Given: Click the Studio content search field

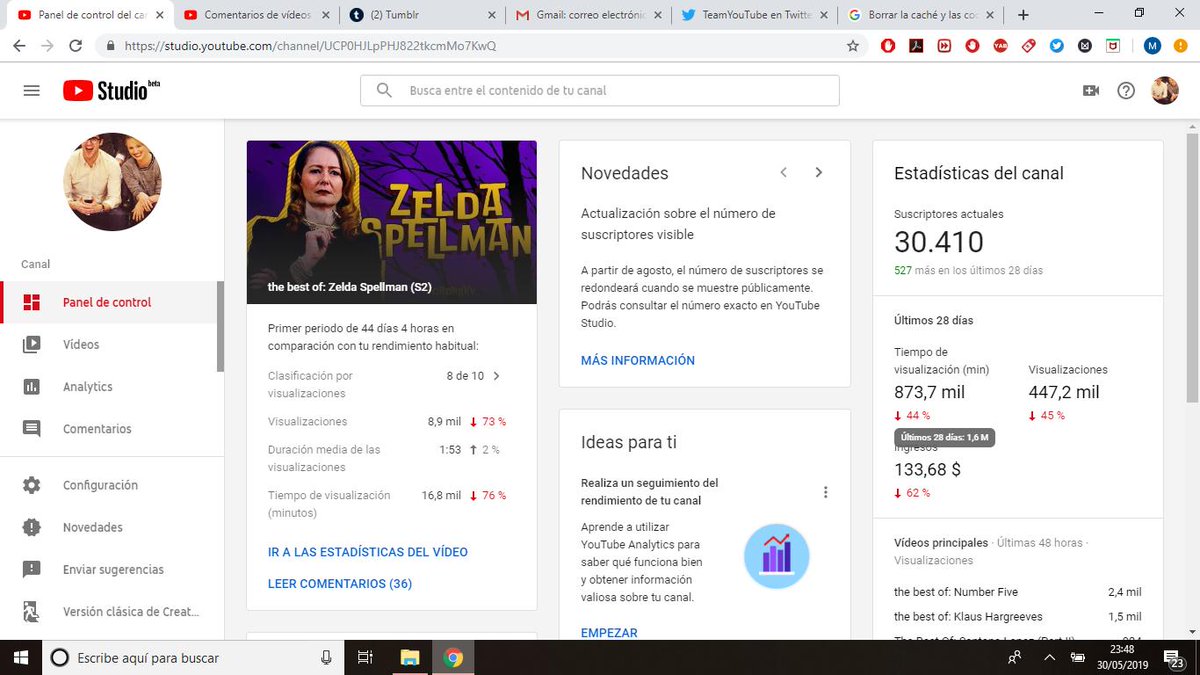Looking at the screenshot, I should coord(600,90).
